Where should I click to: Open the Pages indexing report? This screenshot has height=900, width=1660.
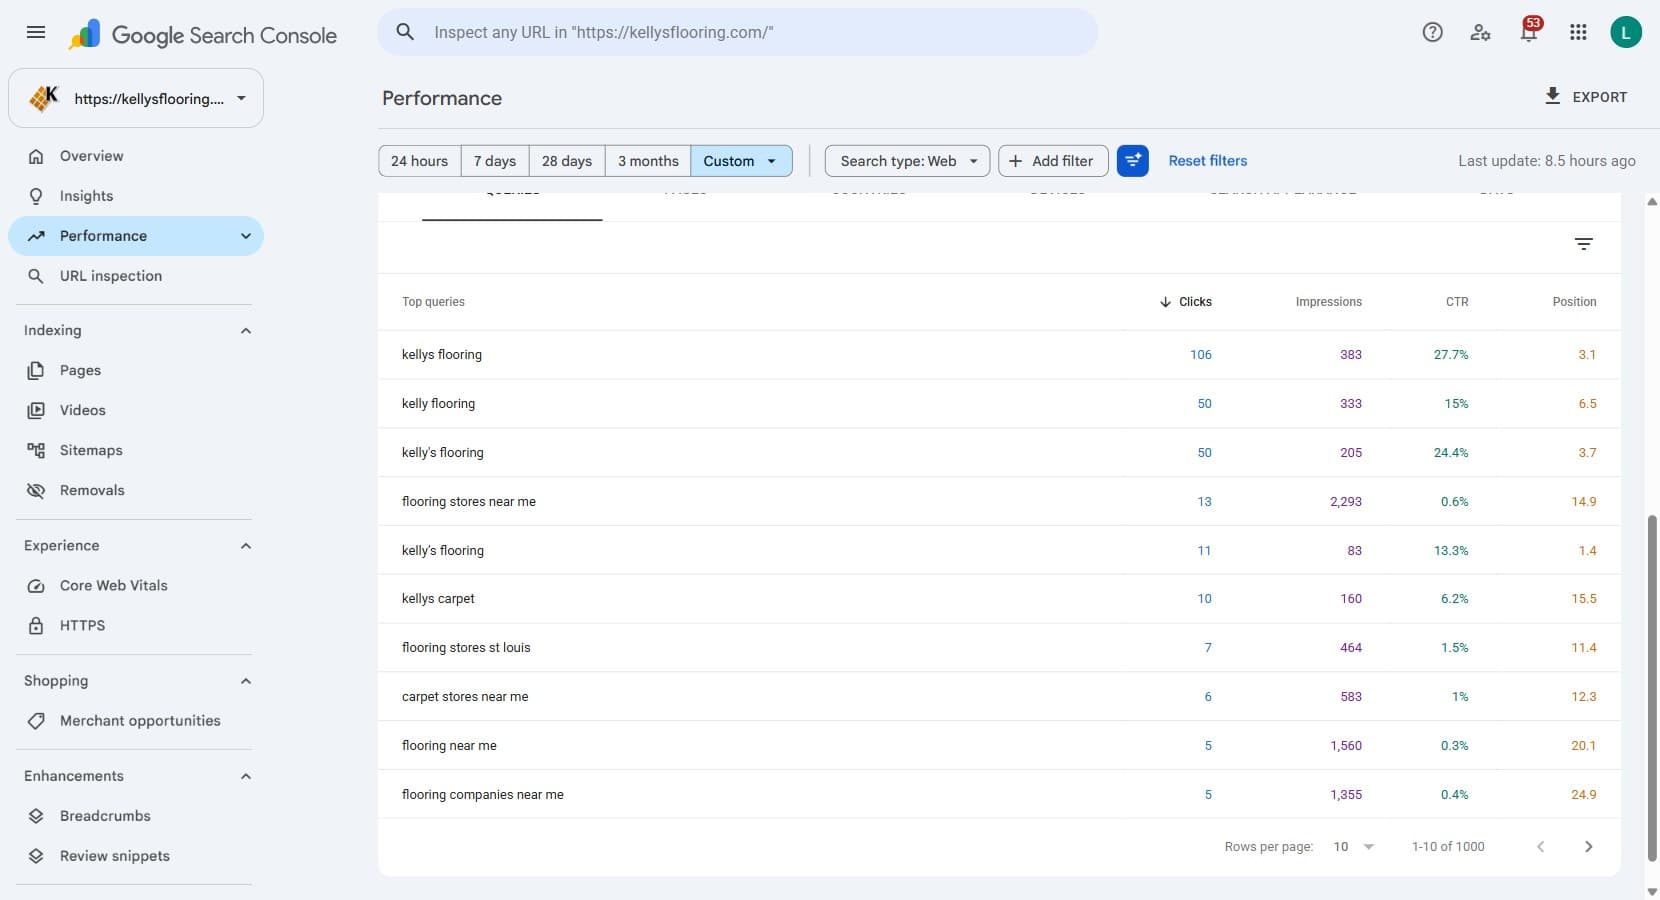[x=136, y=370]
